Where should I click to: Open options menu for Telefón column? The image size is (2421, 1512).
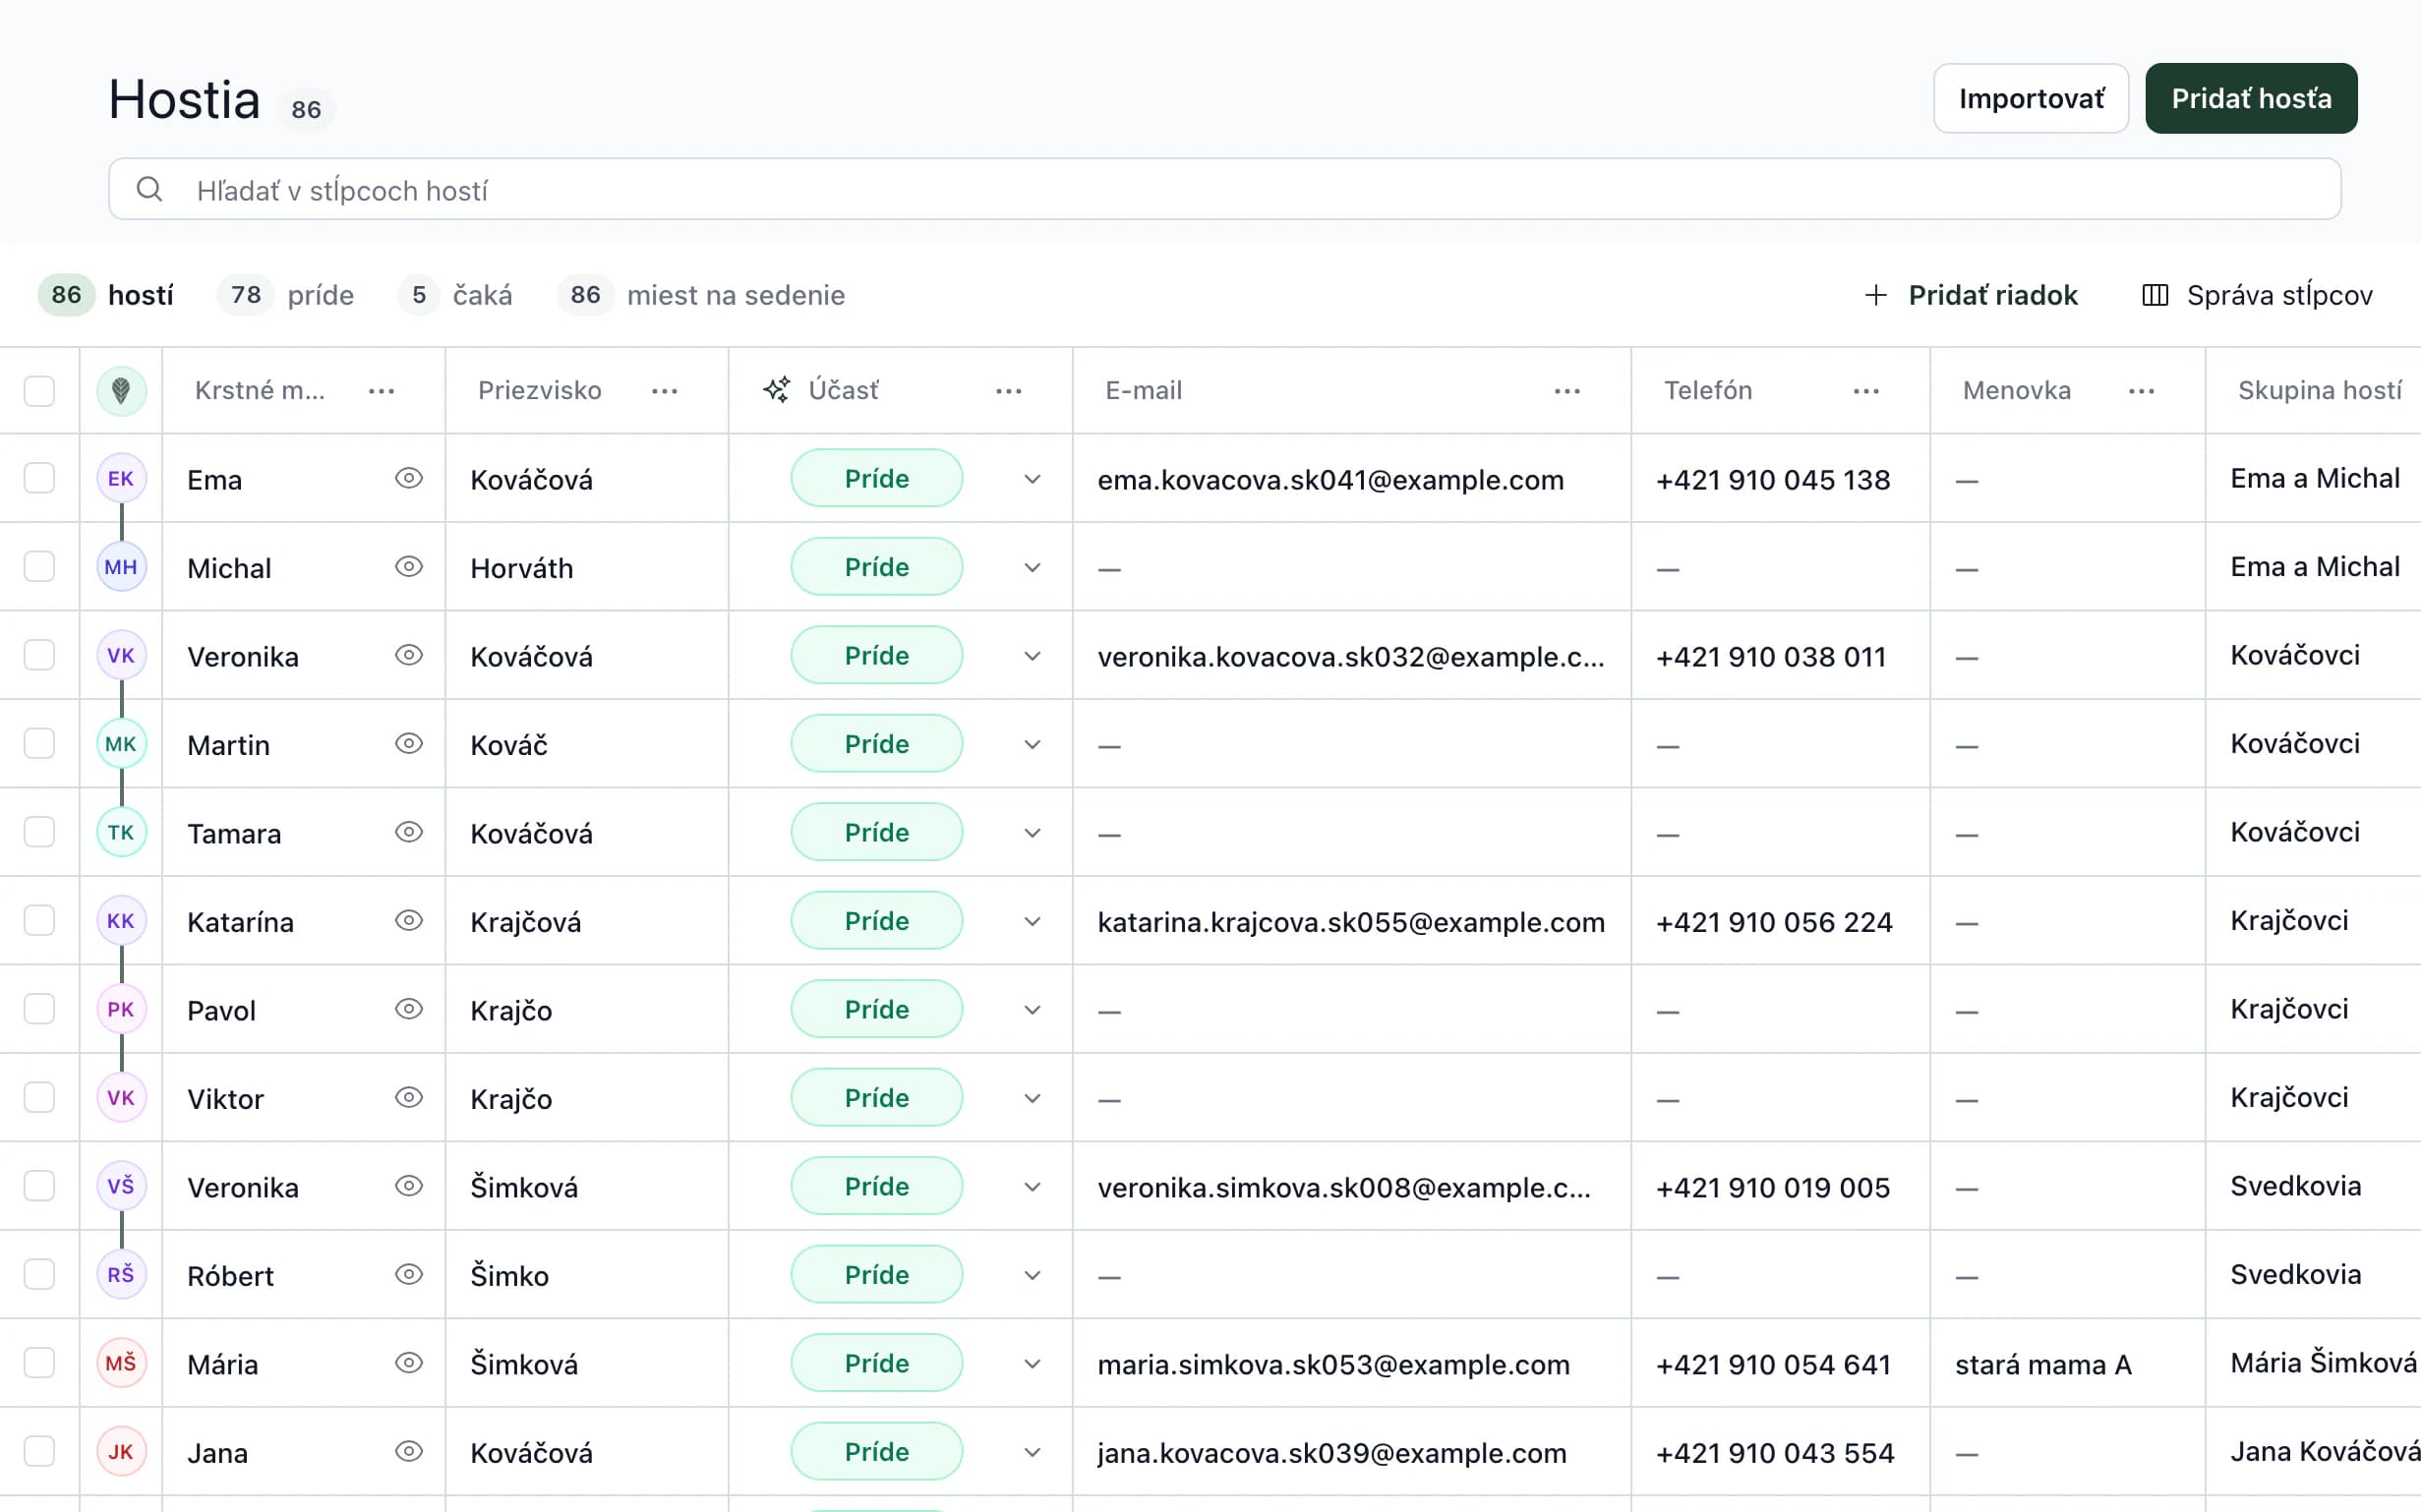point(1866,391)
